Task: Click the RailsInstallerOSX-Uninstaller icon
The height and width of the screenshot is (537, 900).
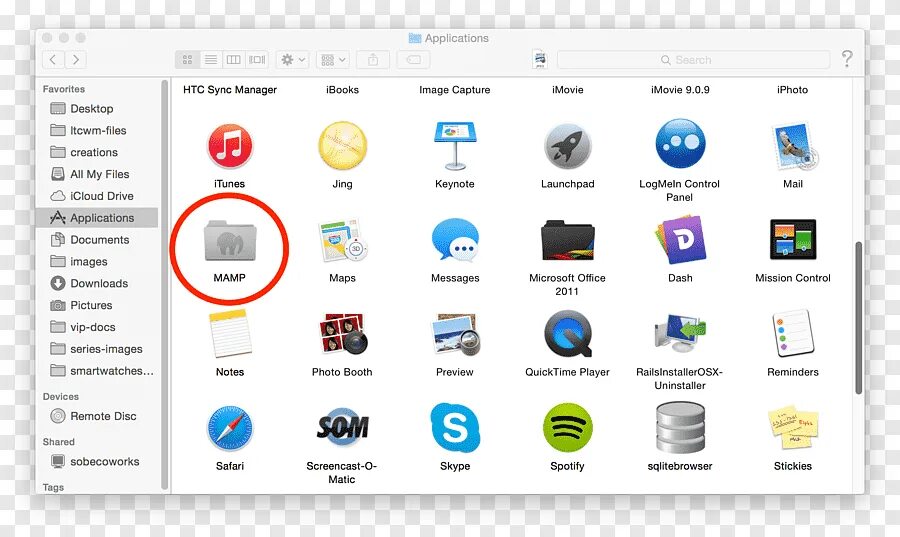Action: [x=680, y=333]
